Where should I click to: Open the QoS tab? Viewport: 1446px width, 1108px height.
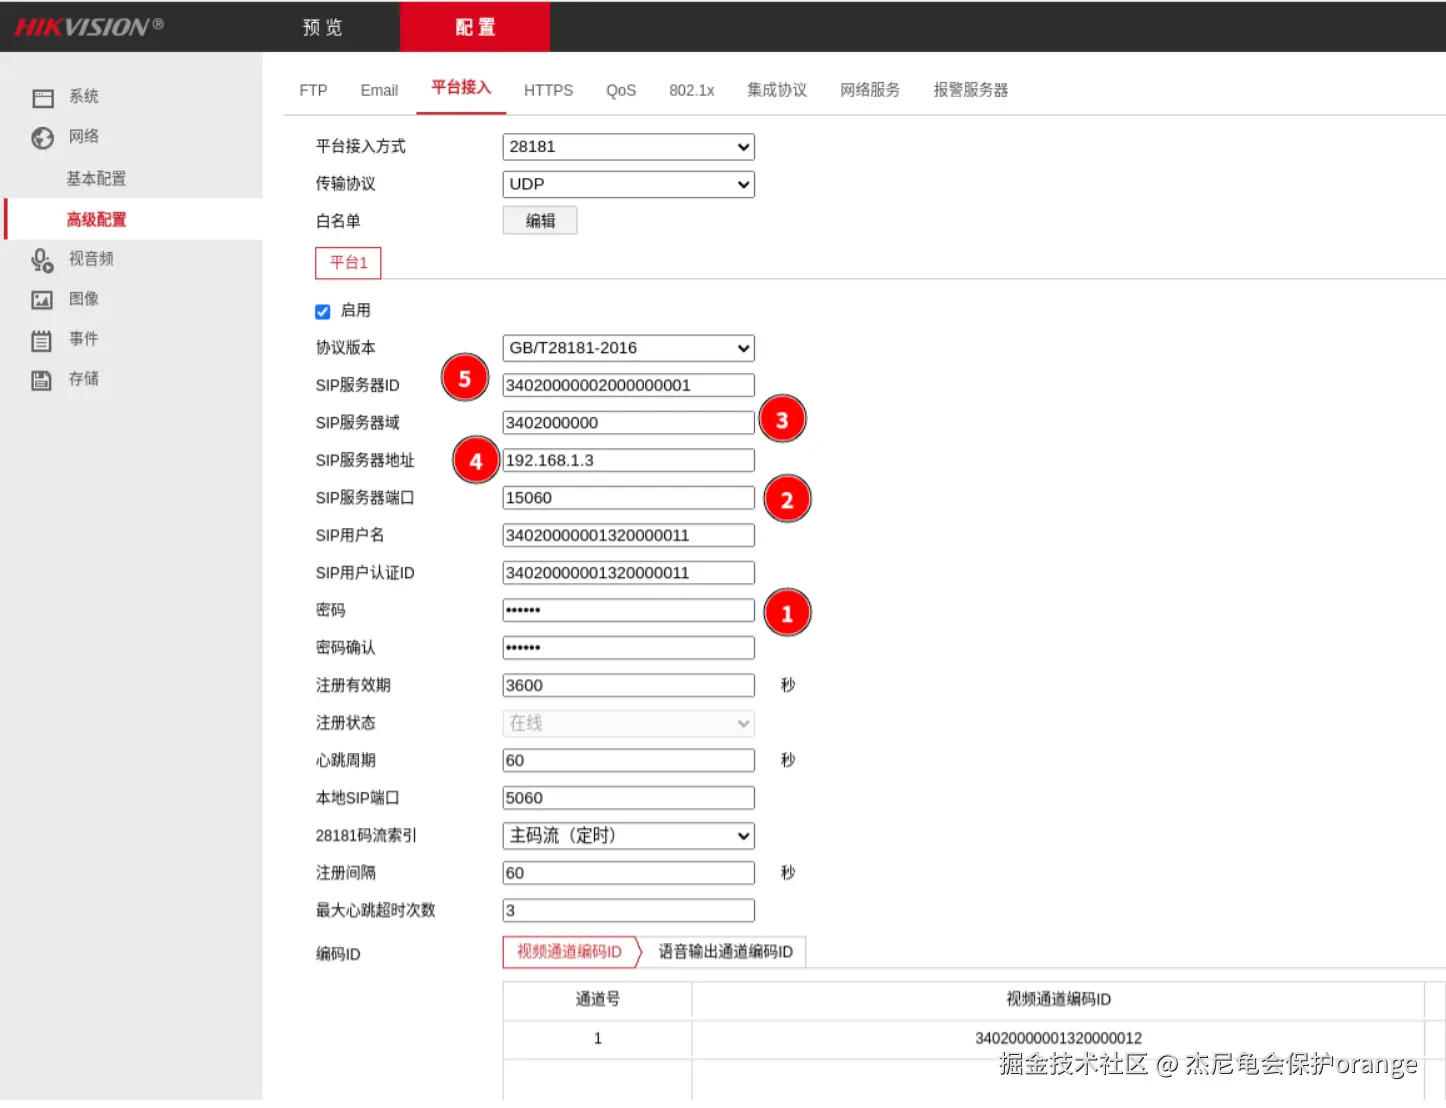click(621, 90)
